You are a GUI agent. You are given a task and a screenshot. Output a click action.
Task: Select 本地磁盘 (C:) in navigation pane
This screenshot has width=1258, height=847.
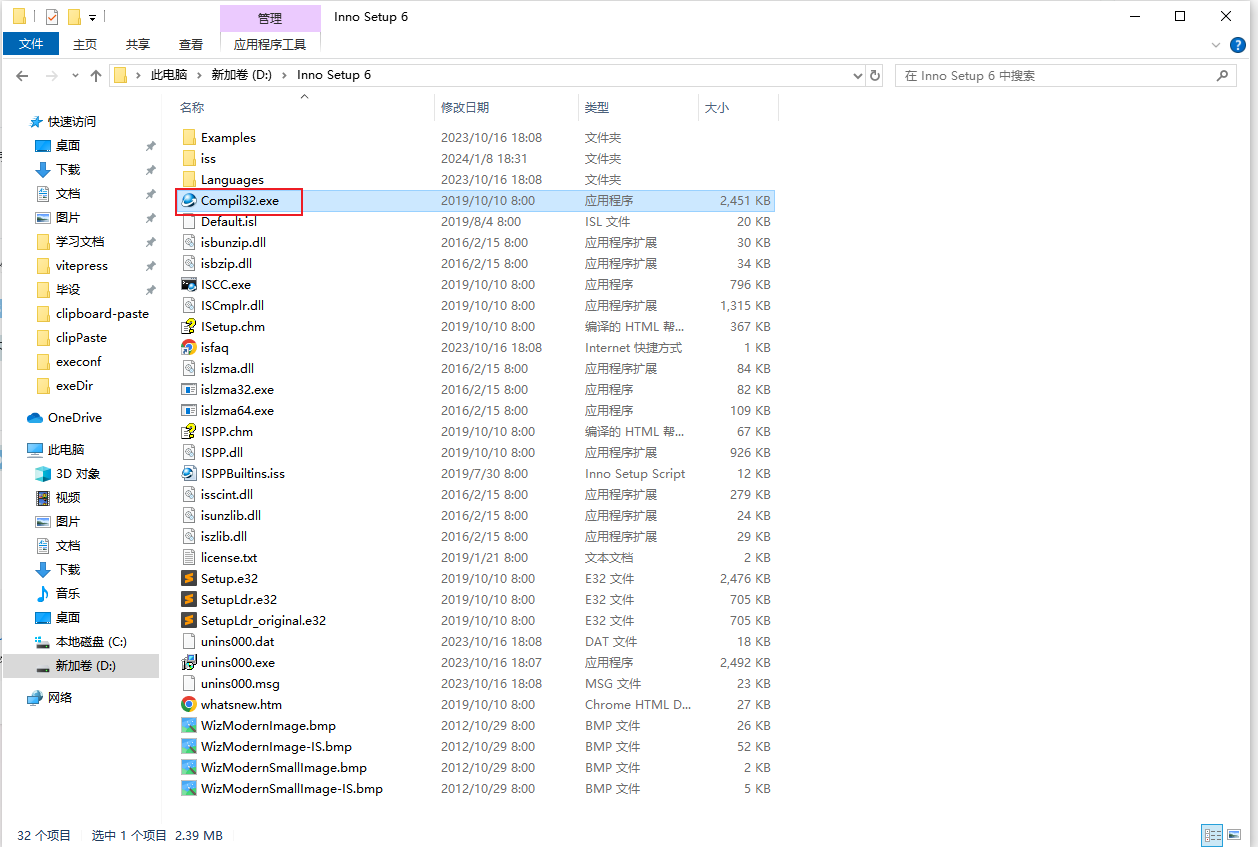(90, 641)
